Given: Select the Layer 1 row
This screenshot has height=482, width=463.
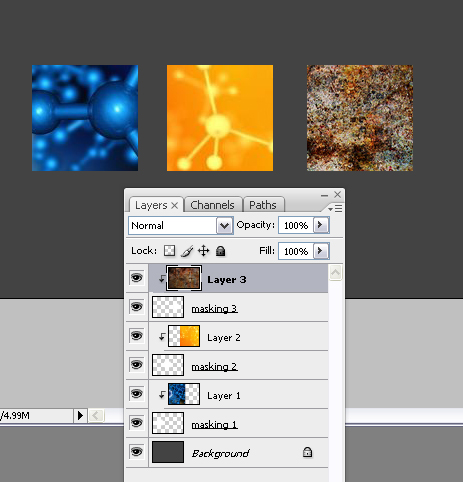Looking at the screenshot, I should click(238, 394).
